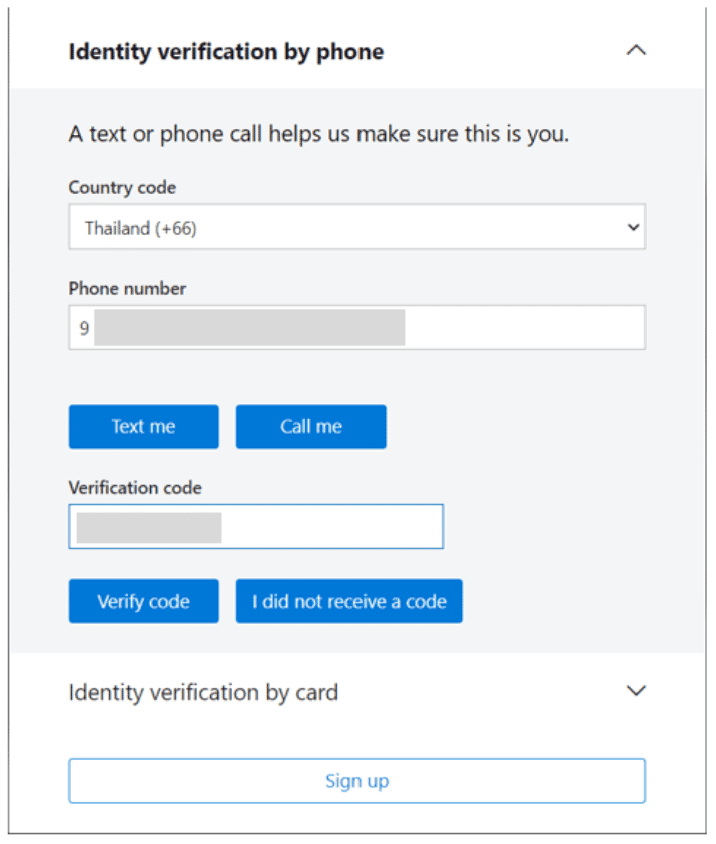Click the Identity verification by phone heading

pos(226,52)
